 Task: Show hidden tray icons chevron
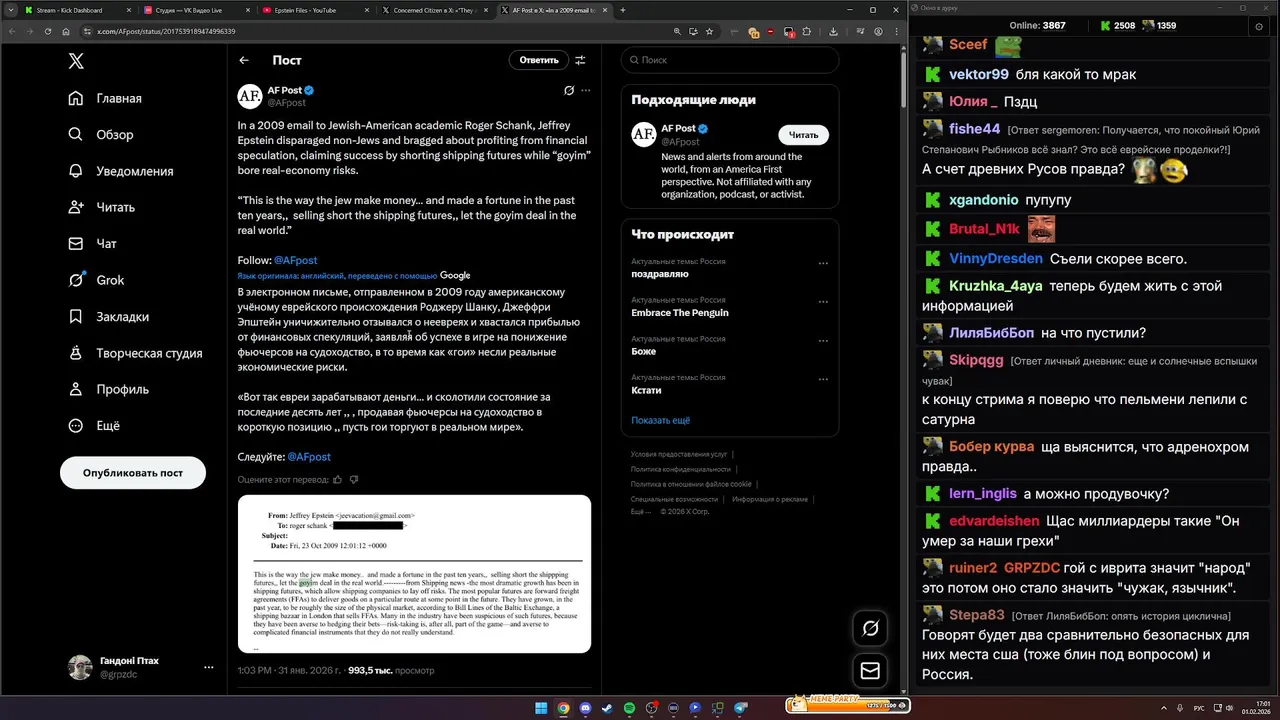point(1165,708)
